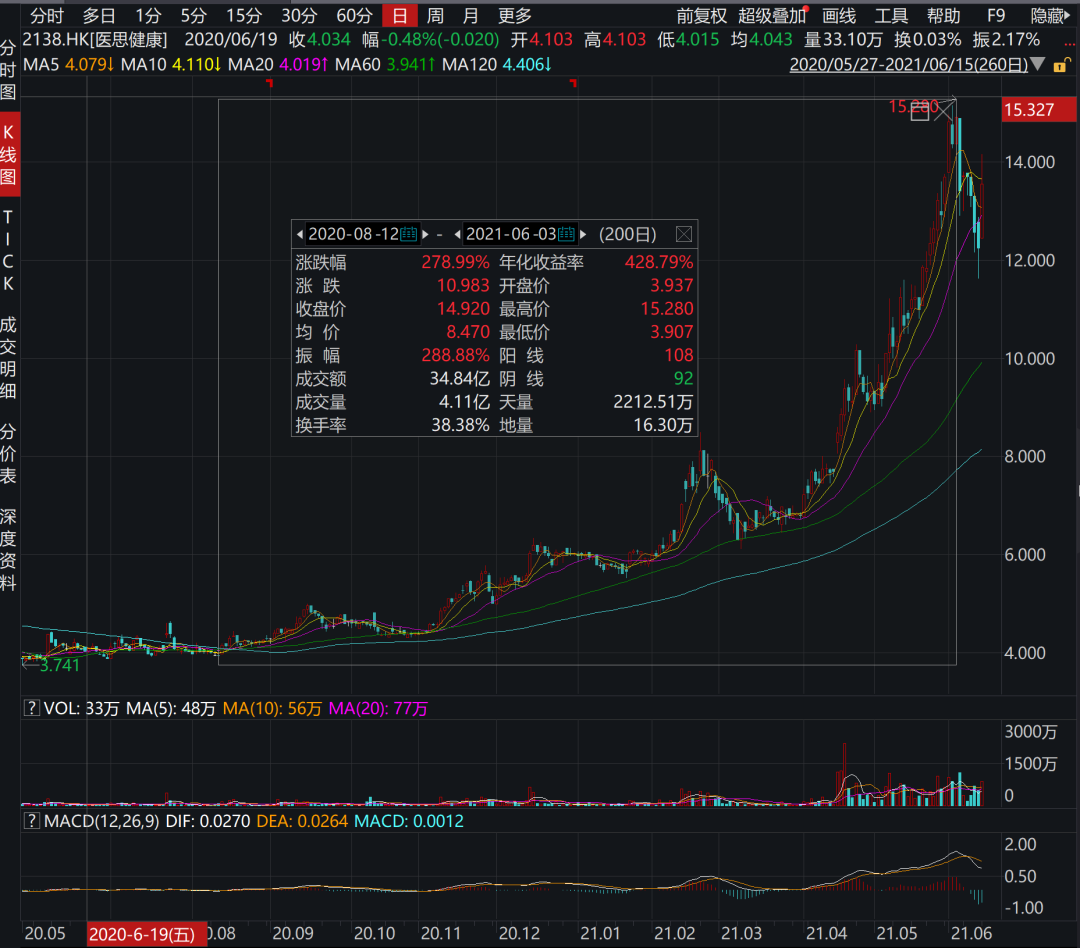The image size is (1080, 948).
Task: Click the MACD(12,26,9) indicator label
Action: pos(101,821)
